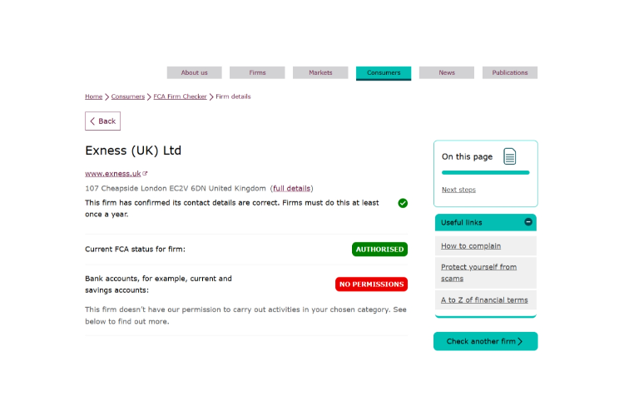Open A to Z of financial terms
The width and height of the screenshot is (624, 416).
point(484,300)
